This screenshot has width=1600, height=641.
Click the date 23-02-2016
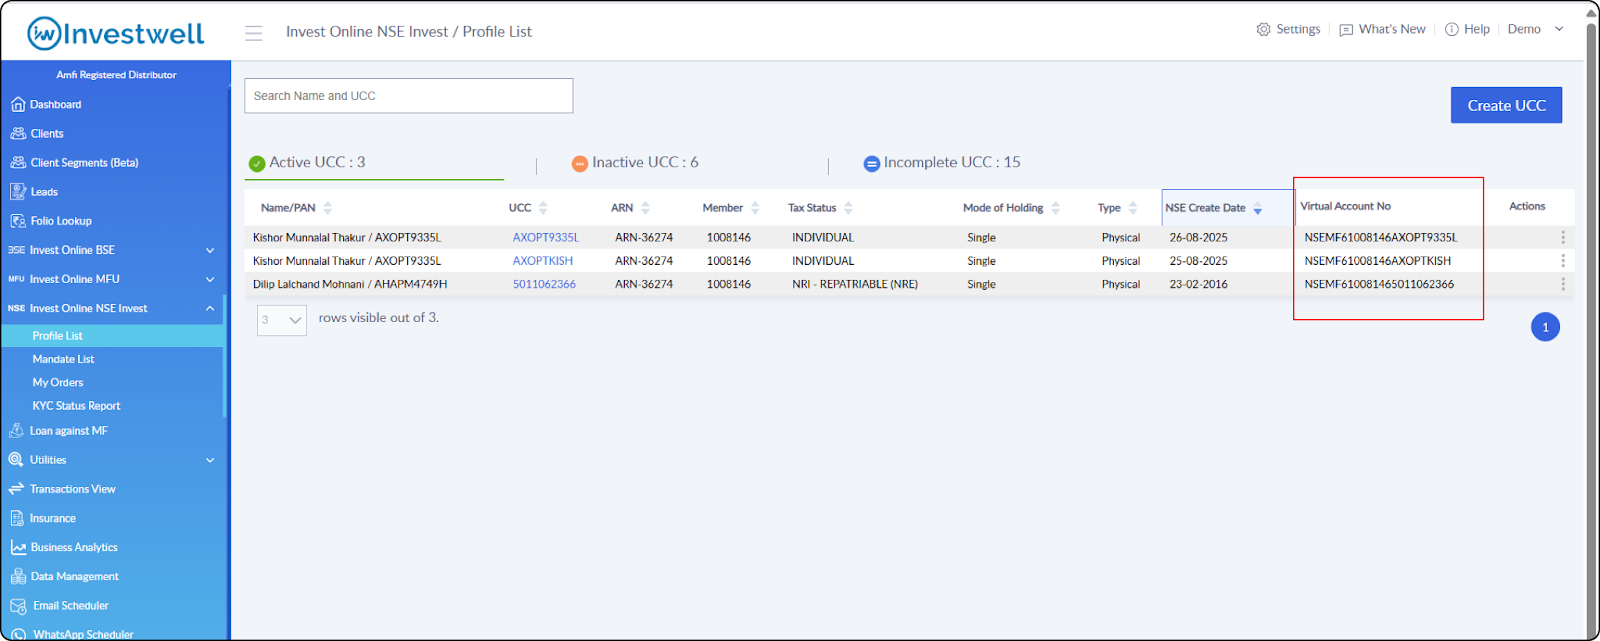pos(1198,284)
